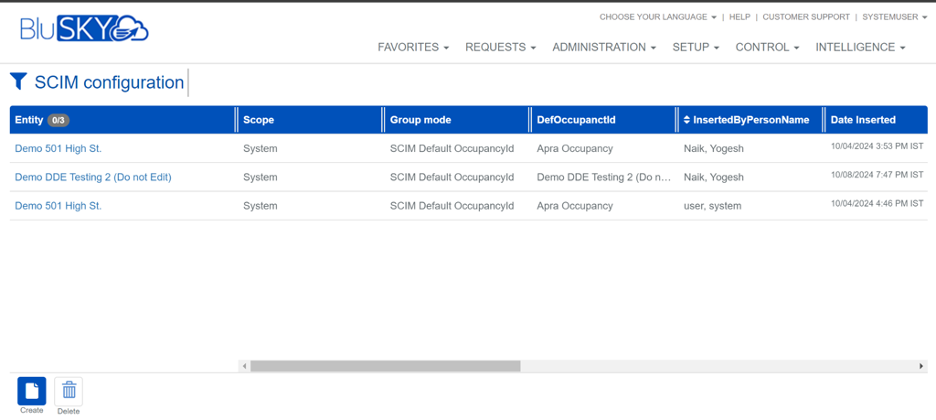The height and width of the screenshot is (420, 936).
Task: Click the horizontal scrollbar thumb
Action: click(385, 366)
